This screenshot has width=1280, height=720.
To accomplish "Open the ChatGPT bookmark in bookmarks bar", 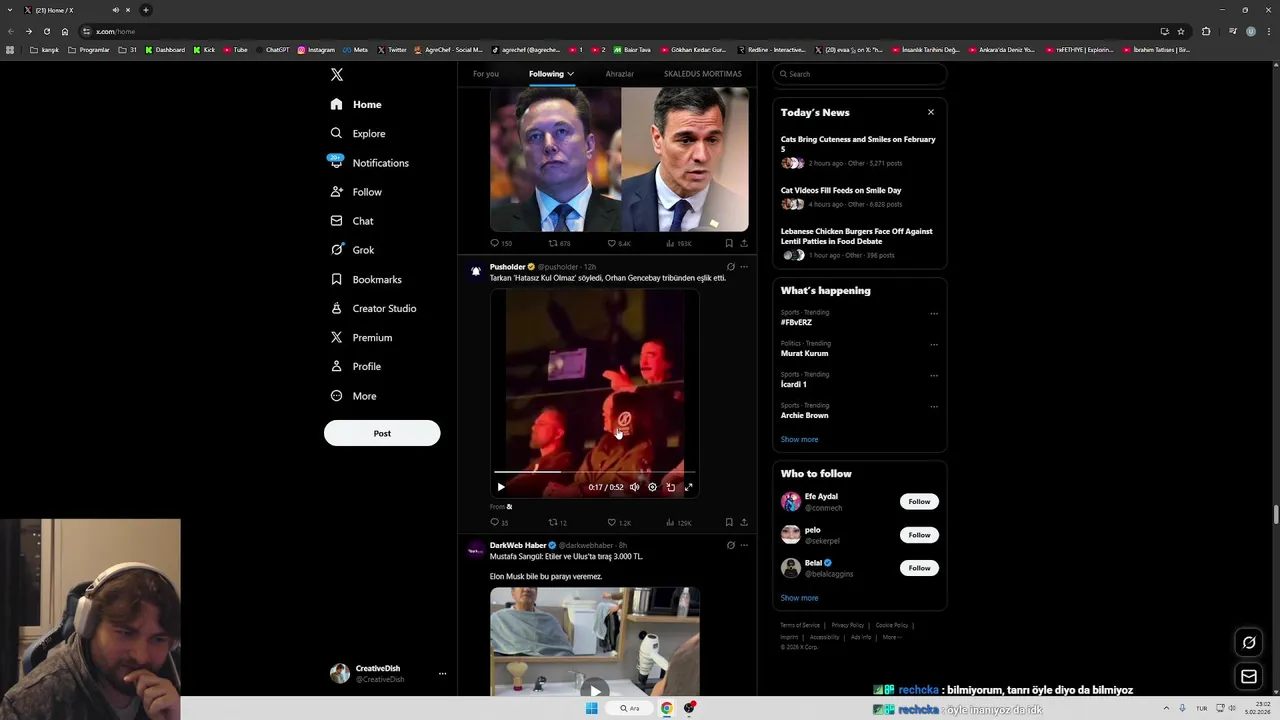I will click(x=272, y=50).
